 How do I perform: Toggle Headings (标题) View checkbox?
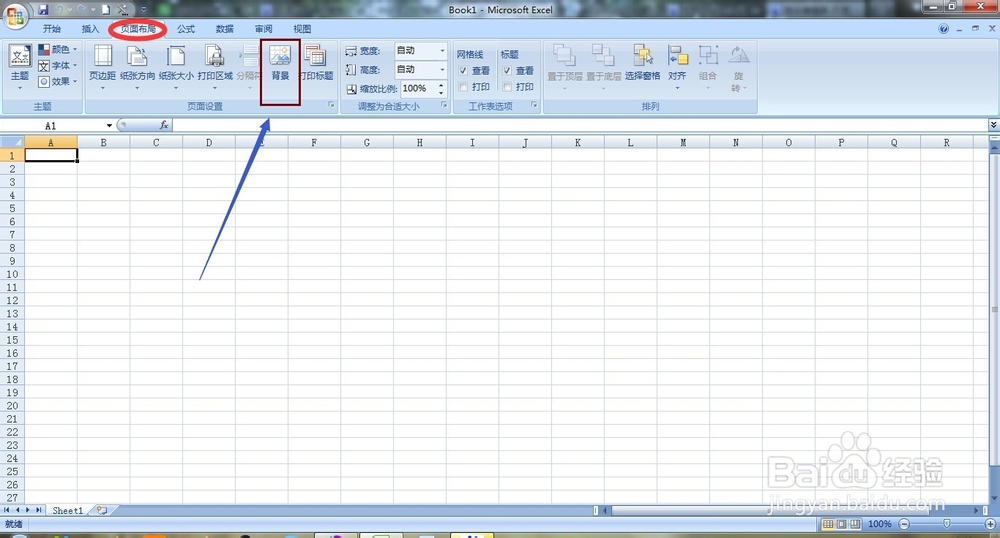coord(507,70)
